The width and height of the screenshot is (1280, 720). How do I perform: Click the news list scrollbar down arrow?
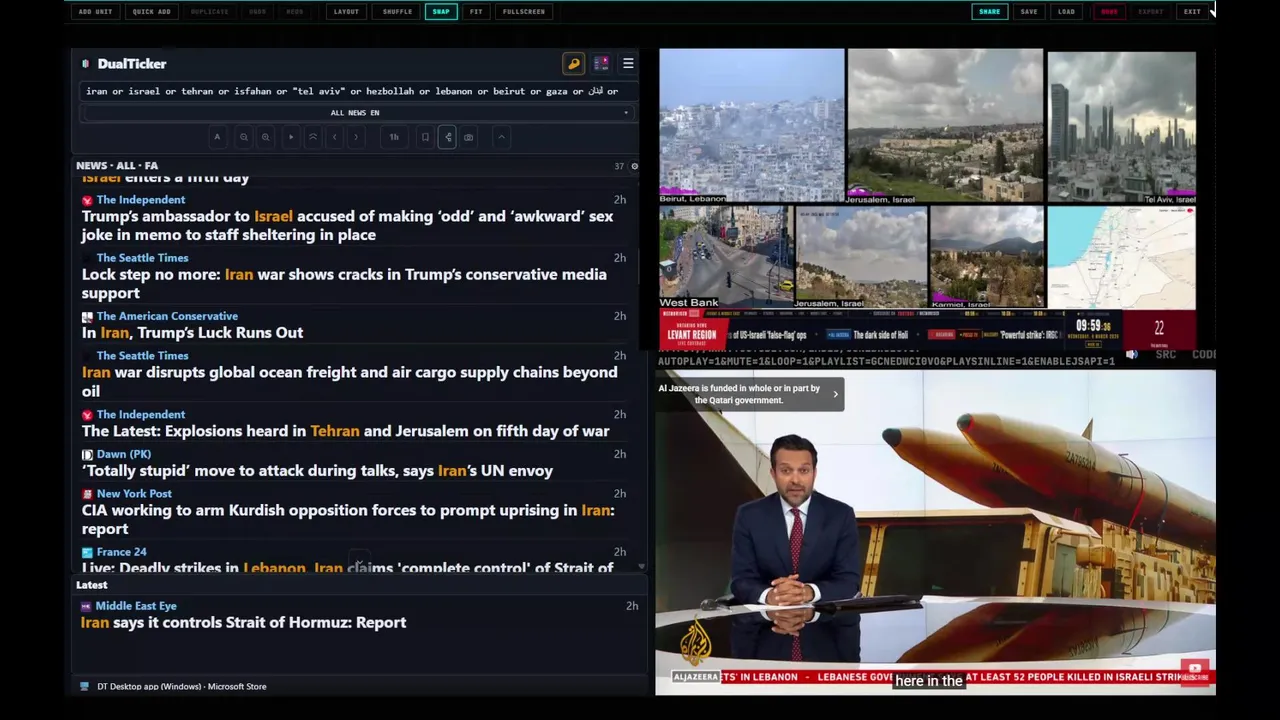pyautogui.click(x=641, y=567)
